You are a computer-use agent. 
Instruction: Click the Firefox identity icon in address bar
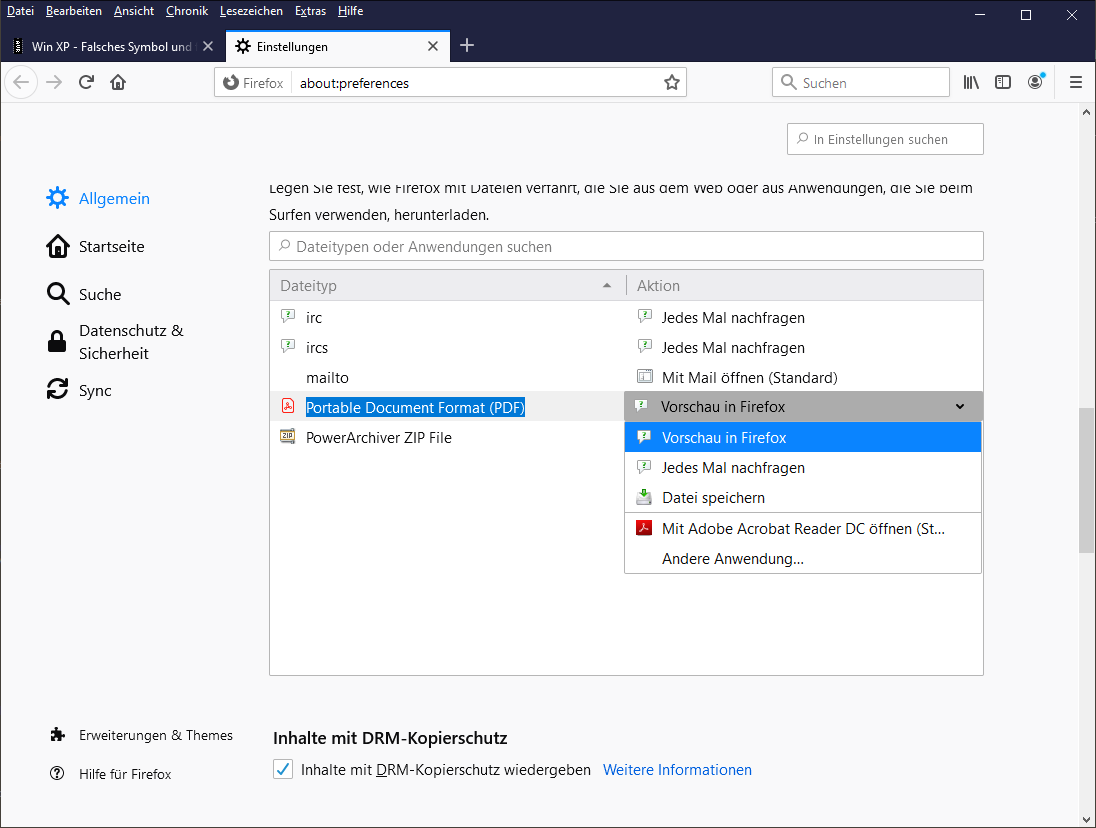[231, 82]
